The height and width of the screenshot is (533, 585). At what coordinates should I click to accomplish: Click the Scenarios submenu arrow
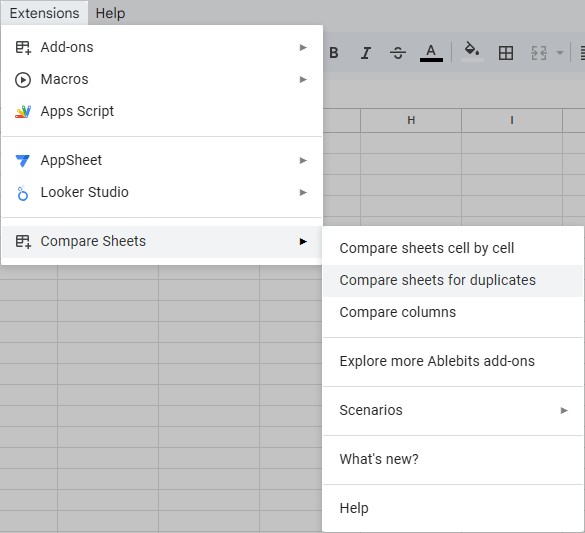tap(564, 411)
